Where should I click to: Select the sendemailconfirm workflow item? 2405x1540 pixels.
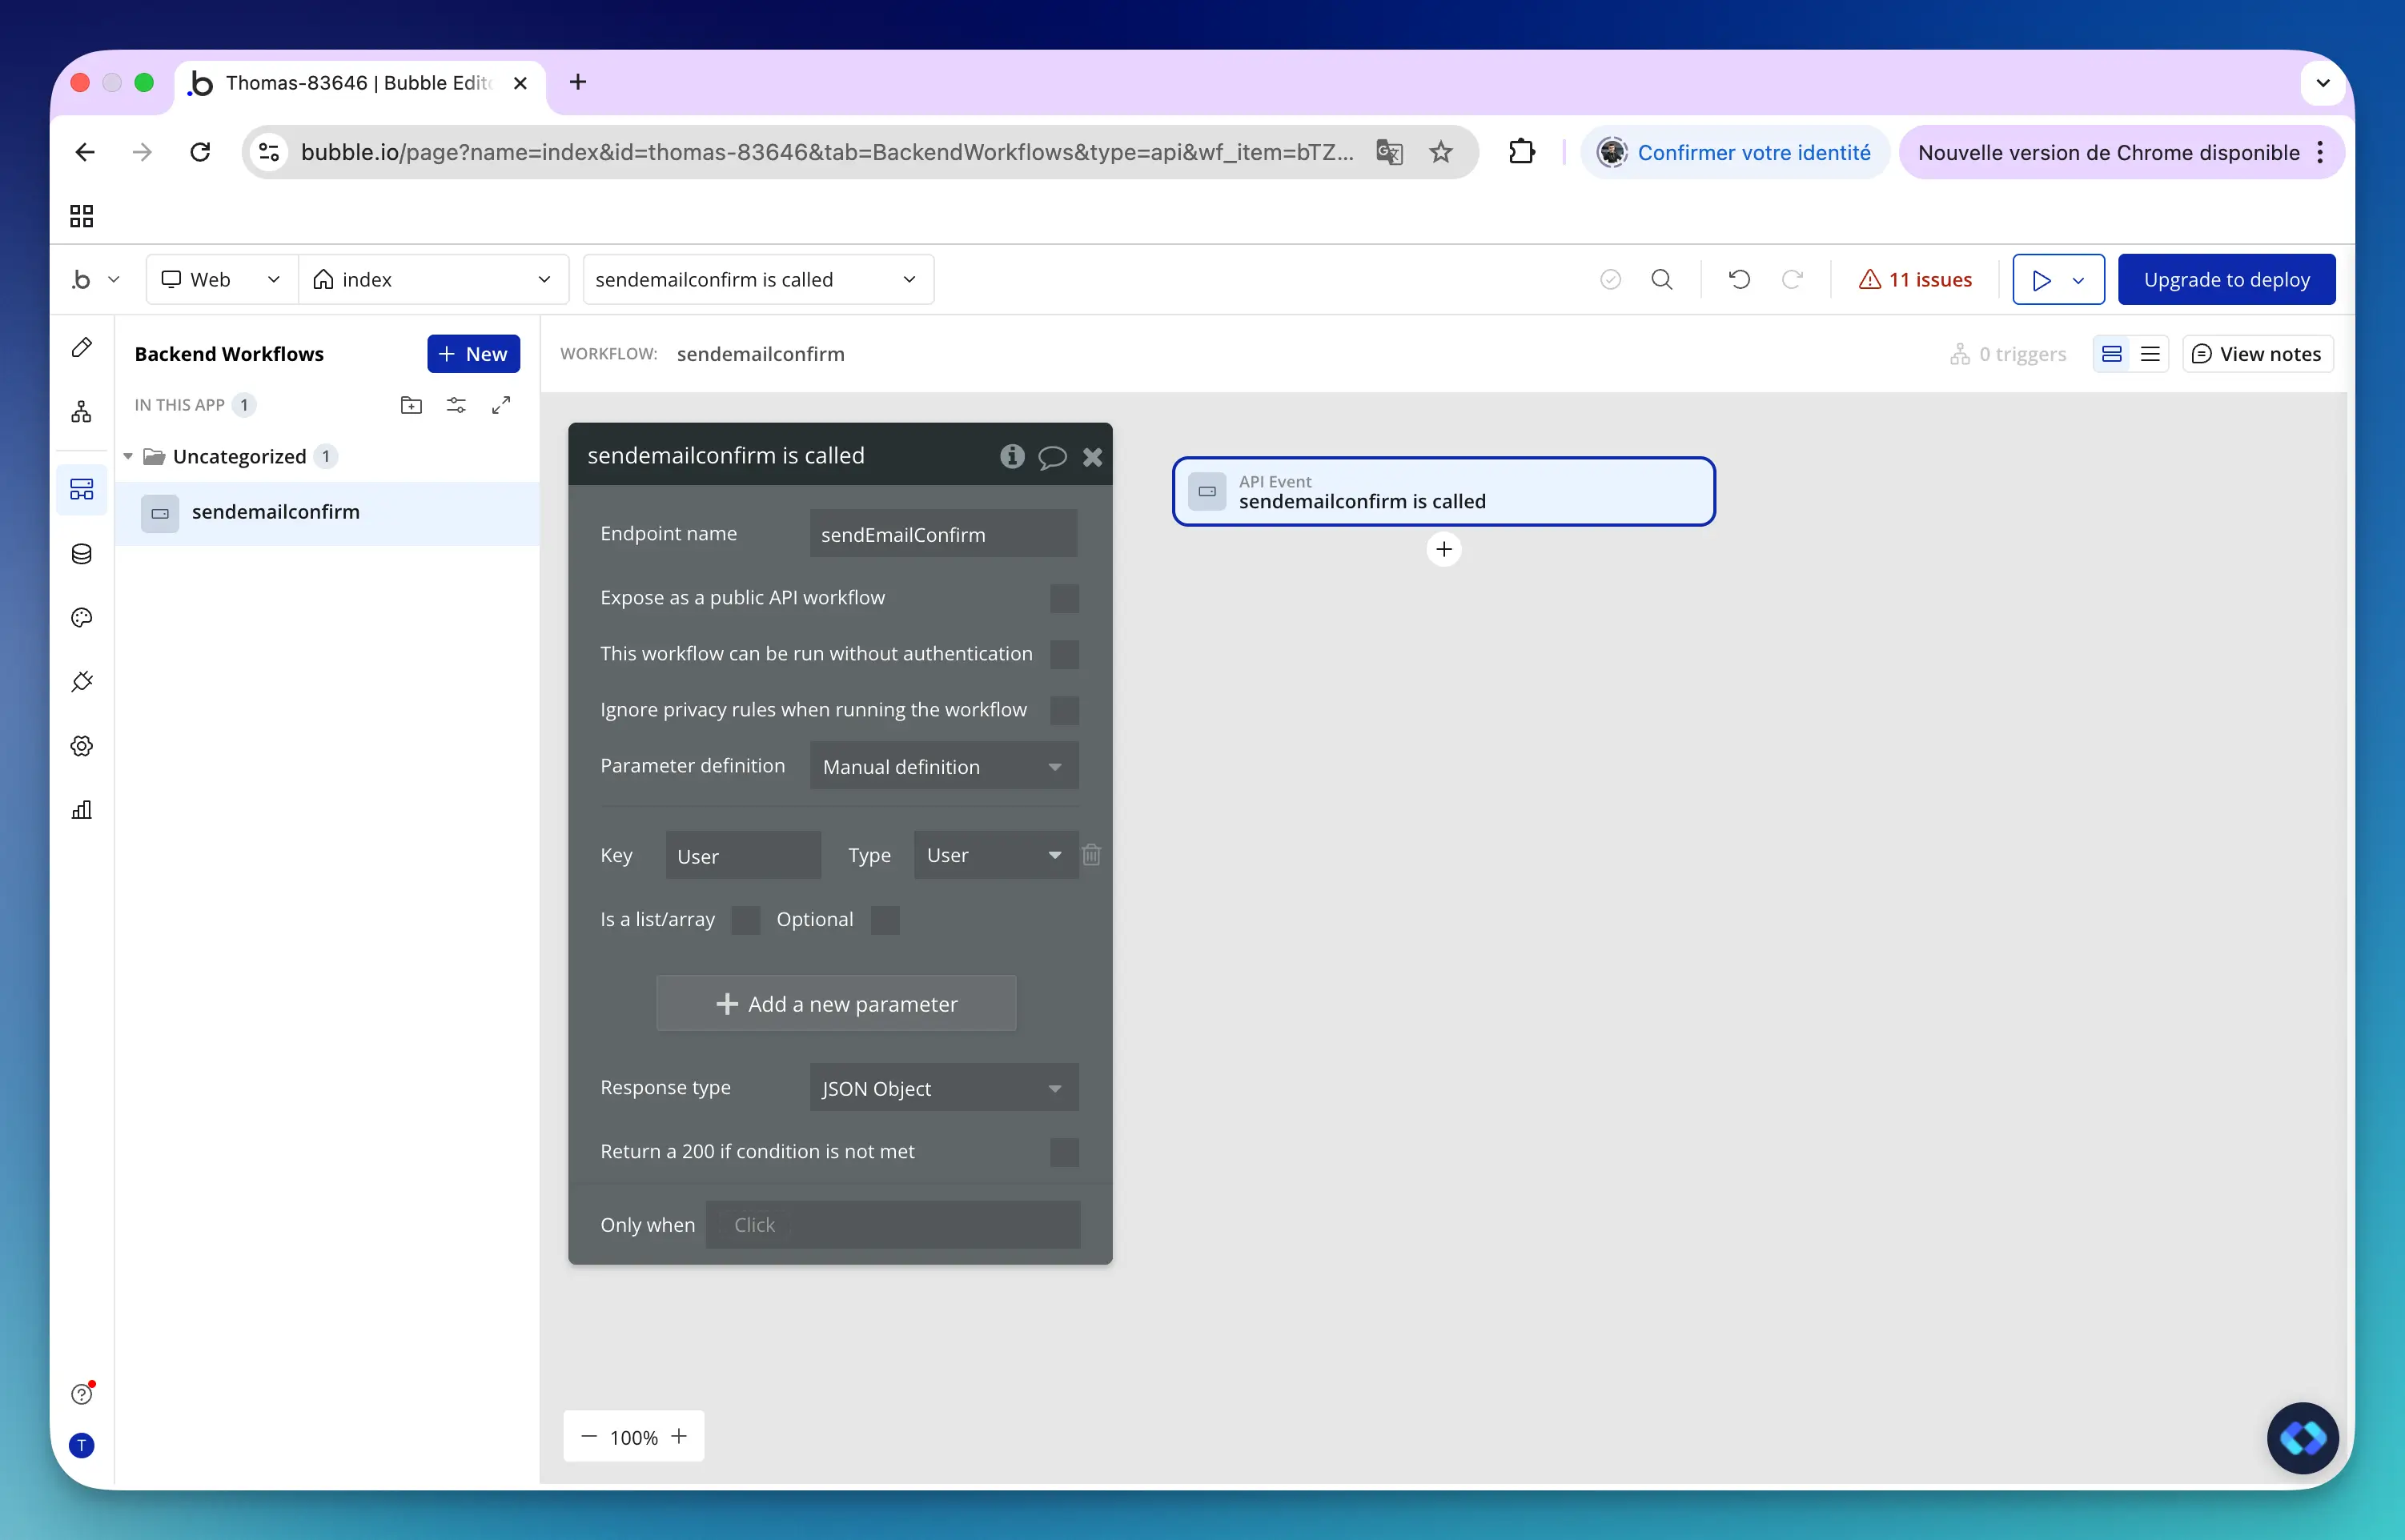pyautogui.click(x=327, y=513)
